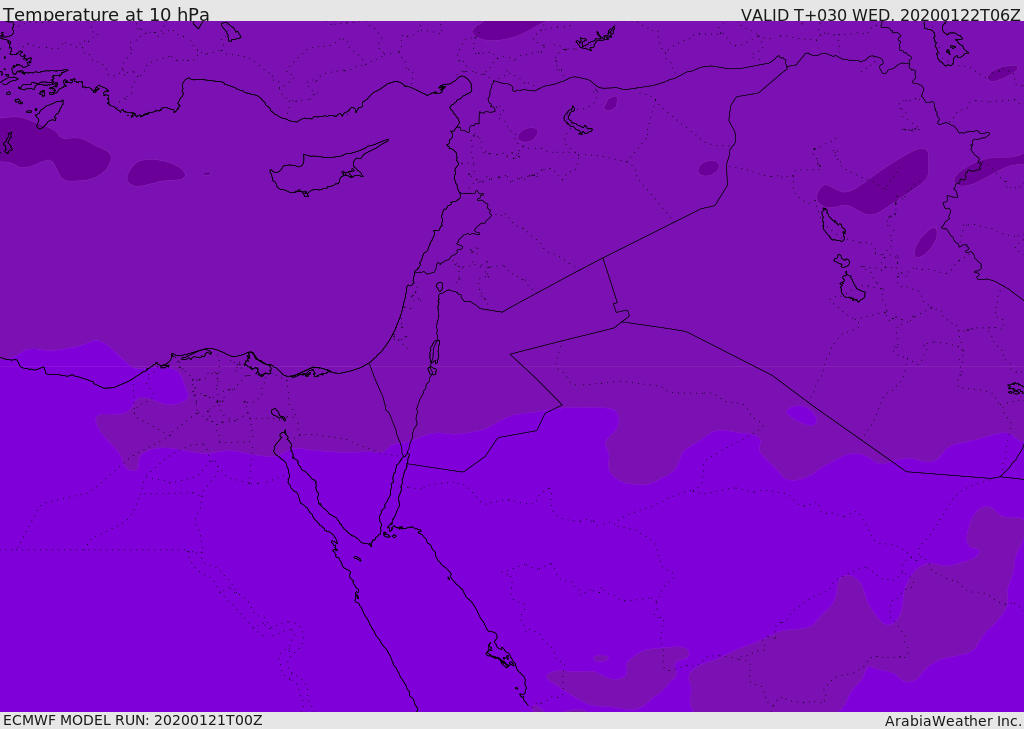Click the 'ECMWF MODEL RUN: 20200121T00Z' footer text
The height and width of the screenshot is (729, 1024).
pos(133,720)
